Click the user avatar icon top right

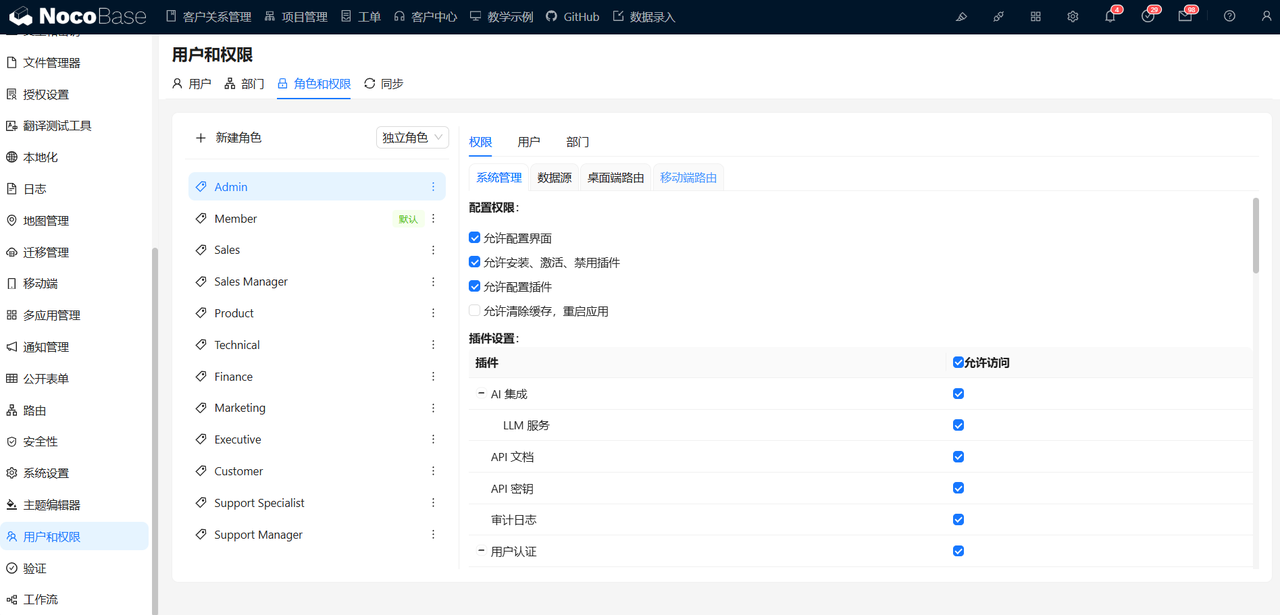click(1266, 16)
